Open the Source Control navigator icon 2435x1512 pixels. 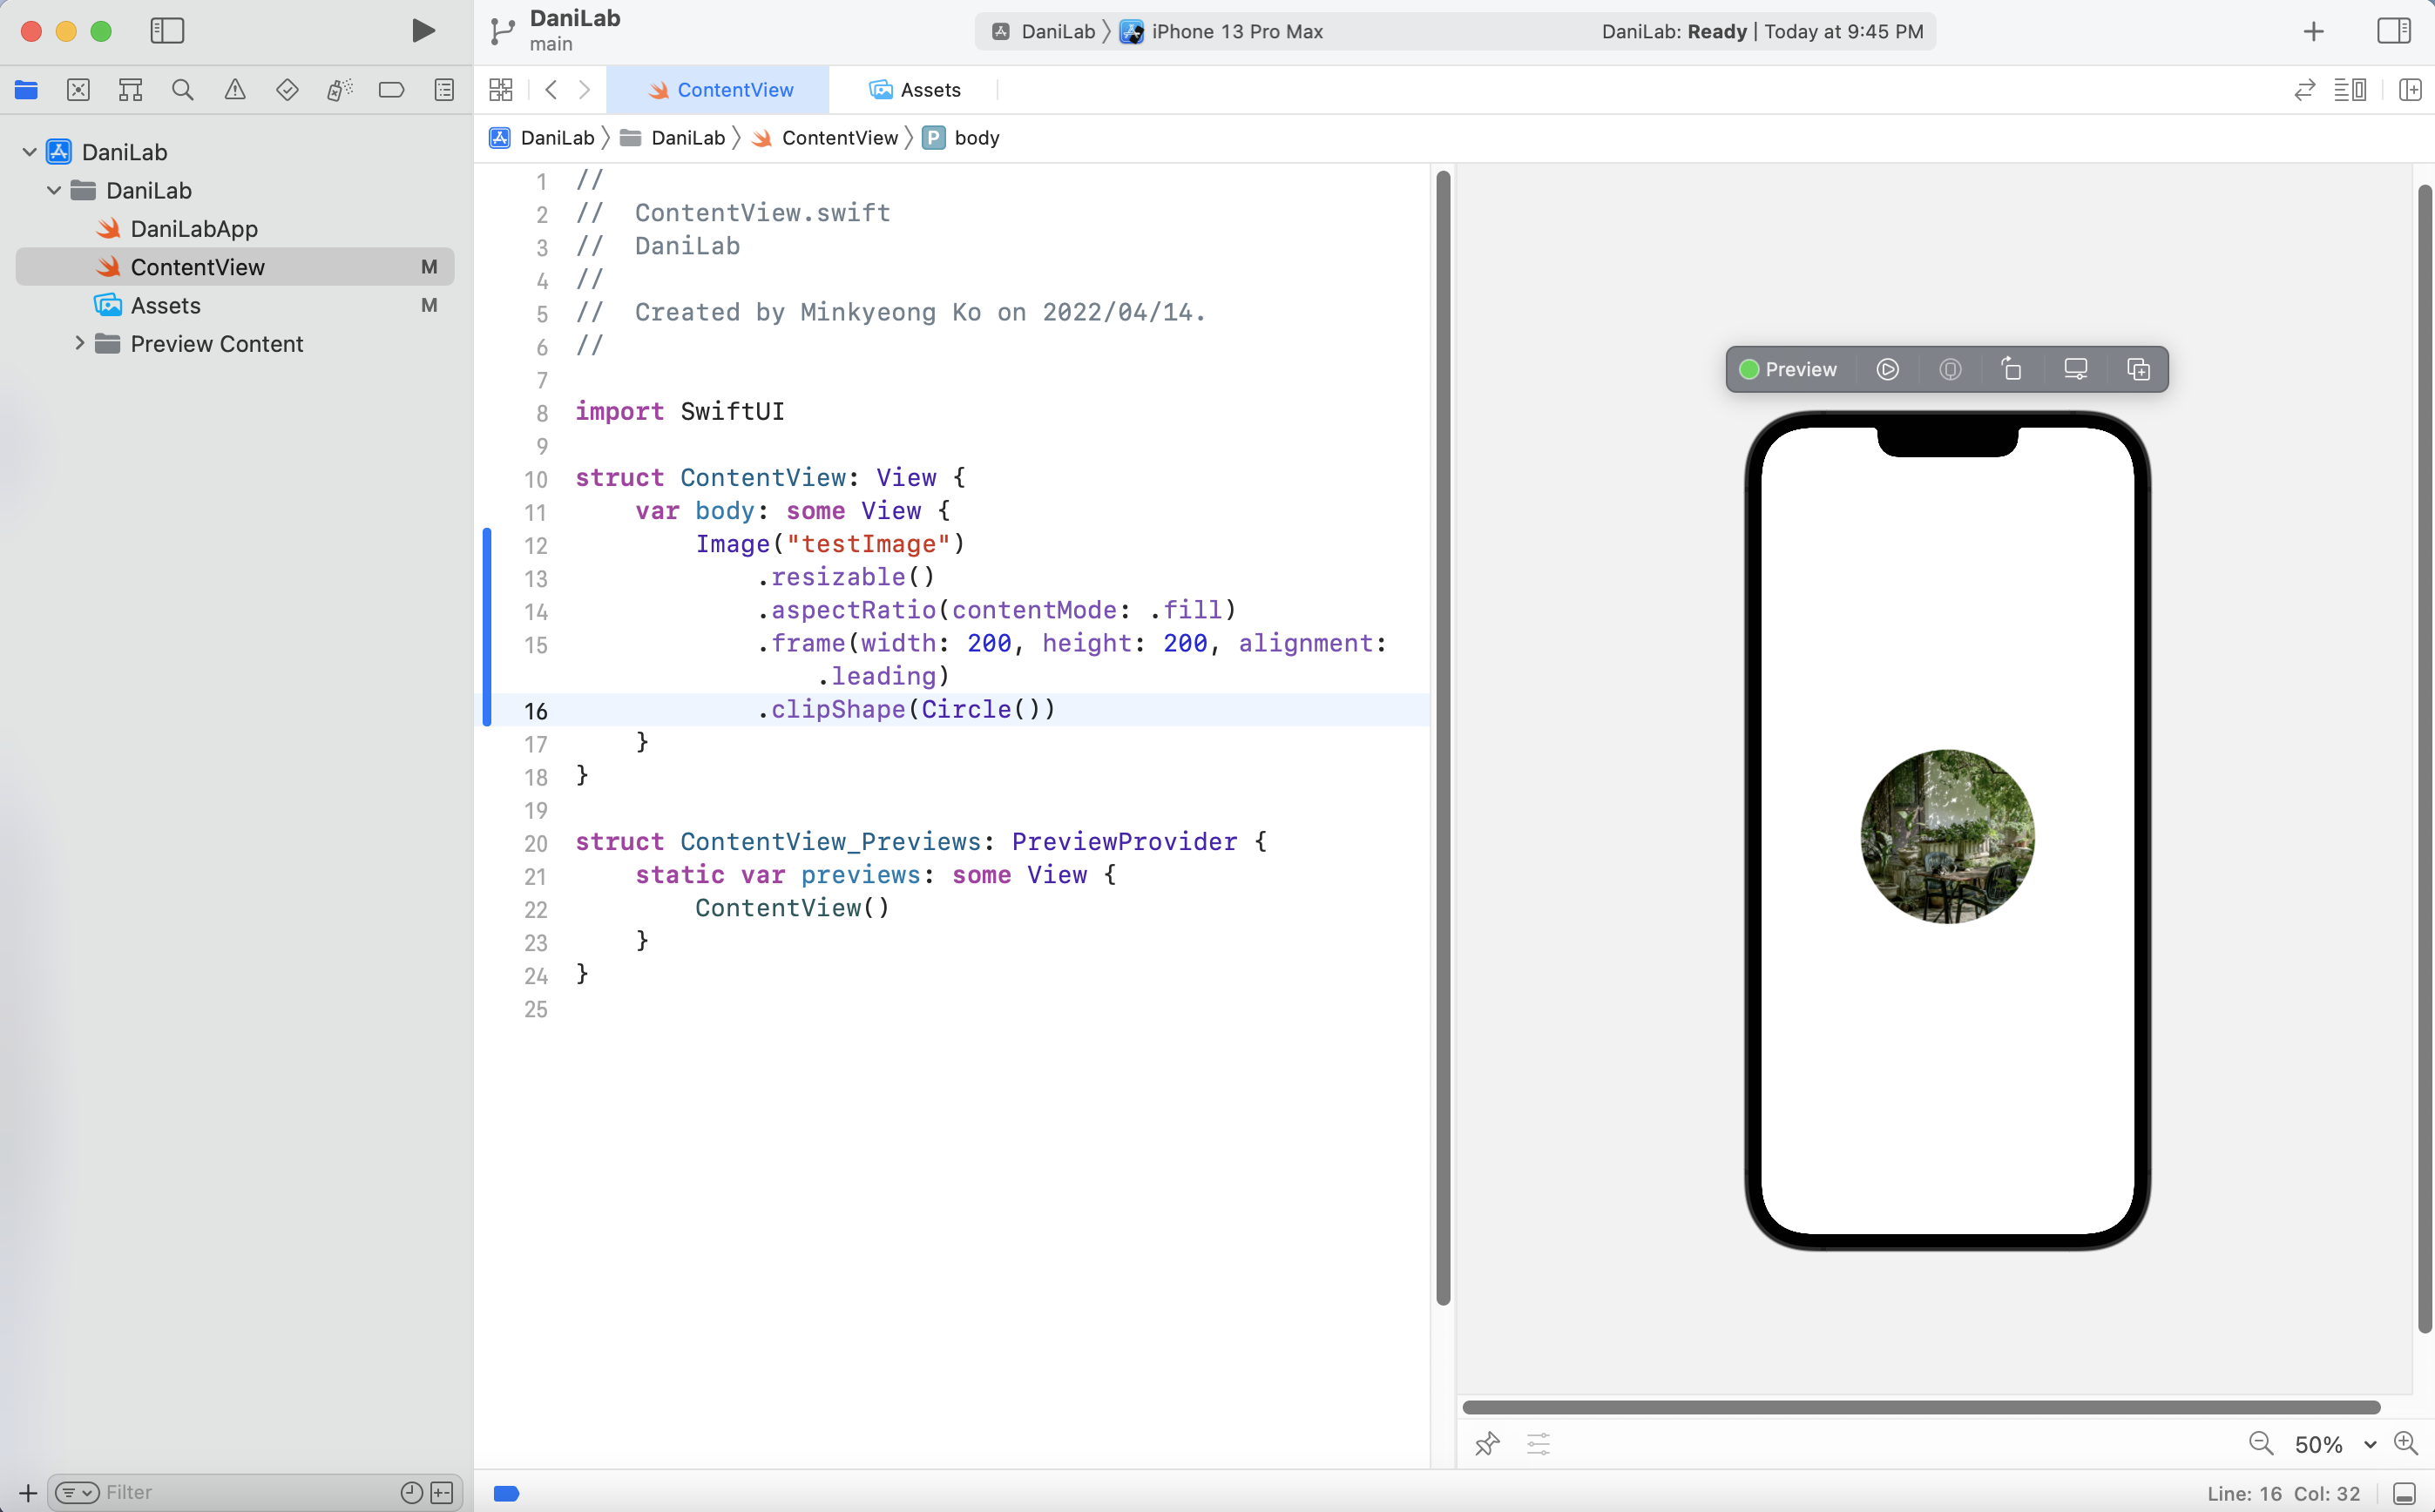78,90
